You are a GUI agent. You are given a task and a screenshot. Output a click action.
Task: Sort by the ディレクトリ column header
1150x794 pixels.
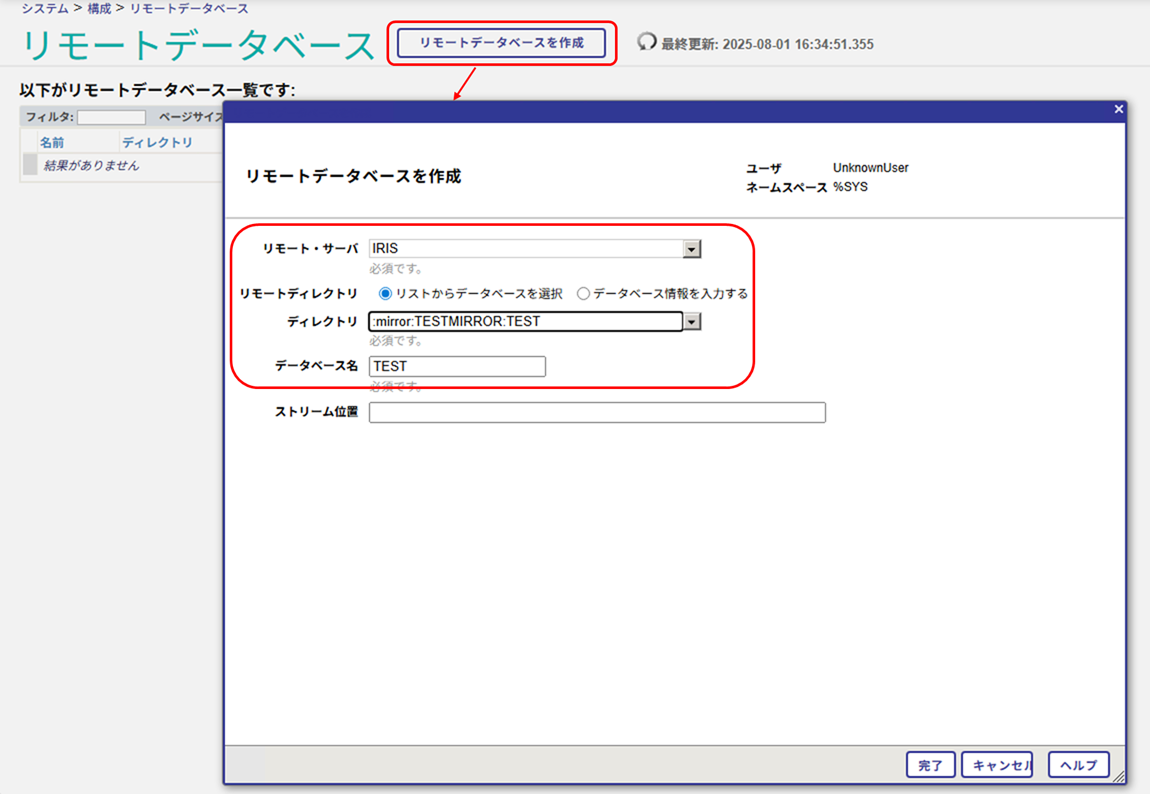(157, 143)
